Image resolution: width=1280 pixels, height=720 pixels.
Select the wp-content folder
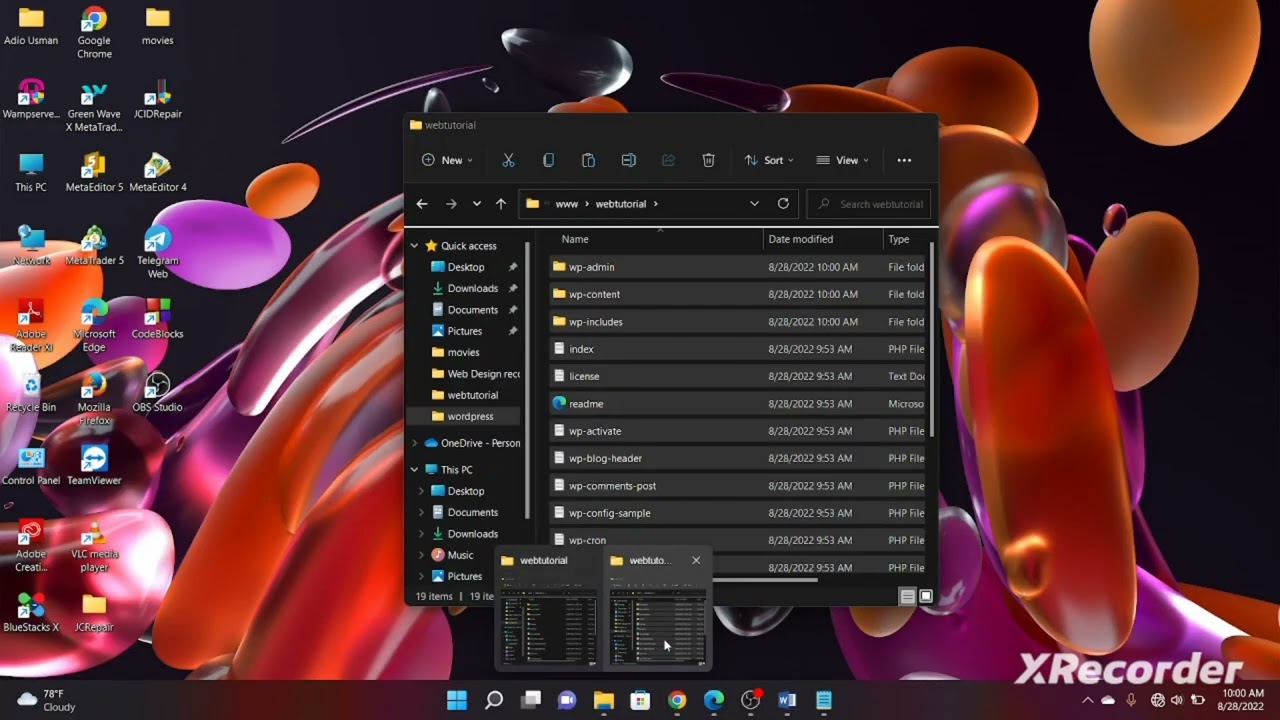pyautogui.click(x=738, y=294)
